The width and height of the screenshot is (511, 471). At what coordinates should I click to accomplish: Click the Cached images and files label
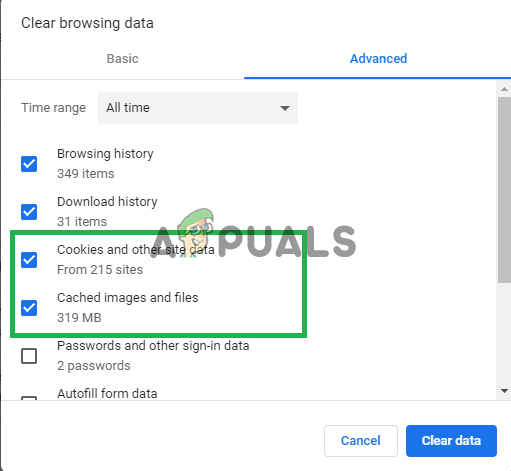(128, 298)
